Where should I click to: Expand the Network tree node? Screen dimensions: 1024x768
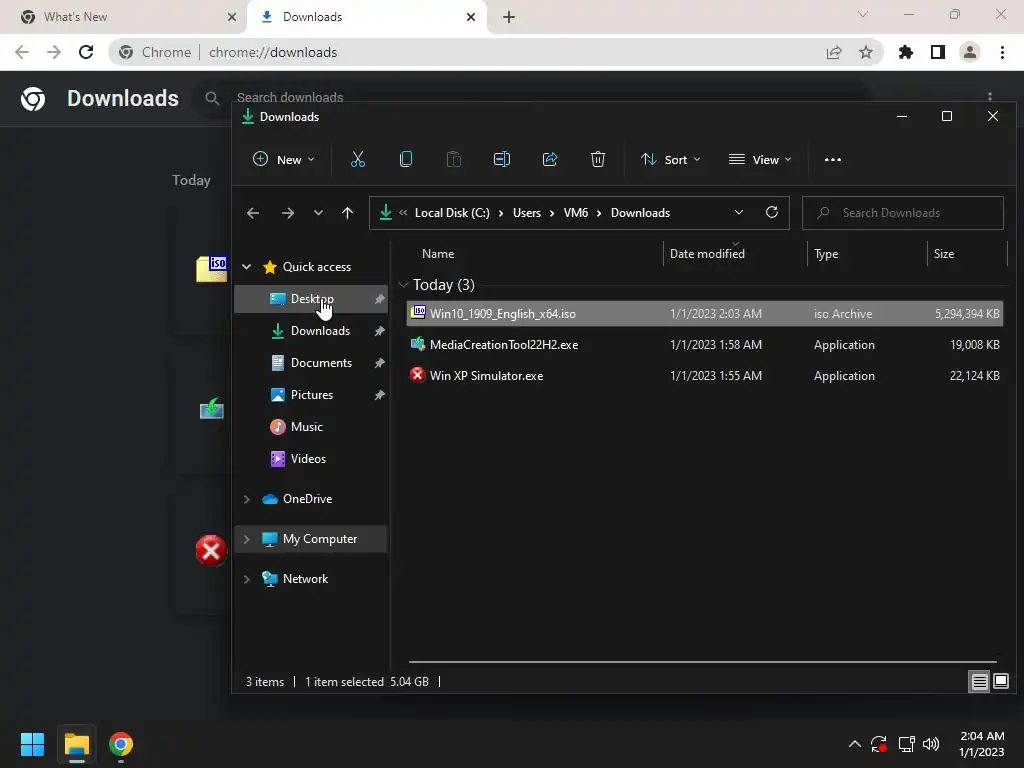click(x=247, y=579)
